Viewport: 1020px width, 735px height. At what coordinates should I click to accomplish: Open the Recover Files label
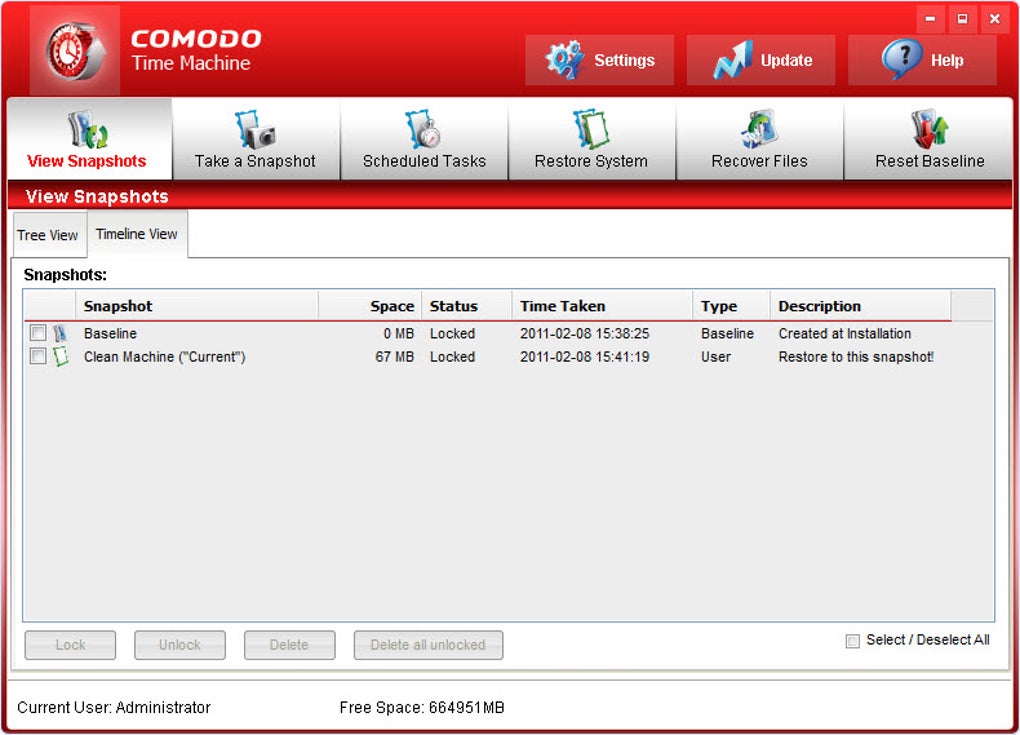(759, 161)
